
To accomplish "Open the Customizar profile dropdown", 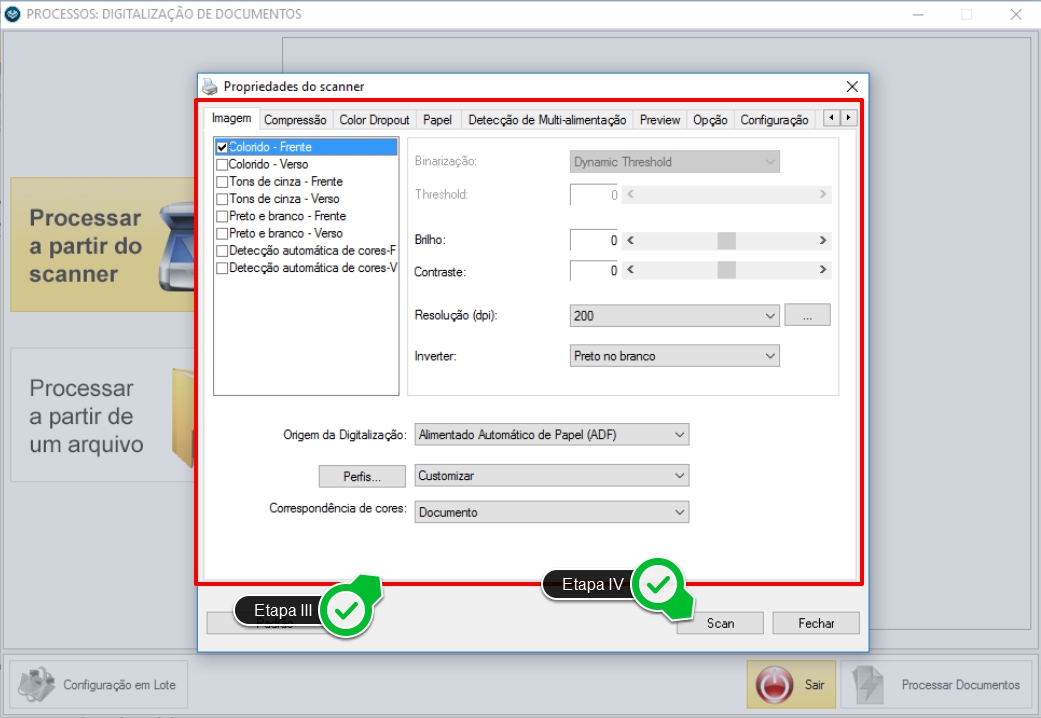I will pyautogui.click(x=552, y=476).
